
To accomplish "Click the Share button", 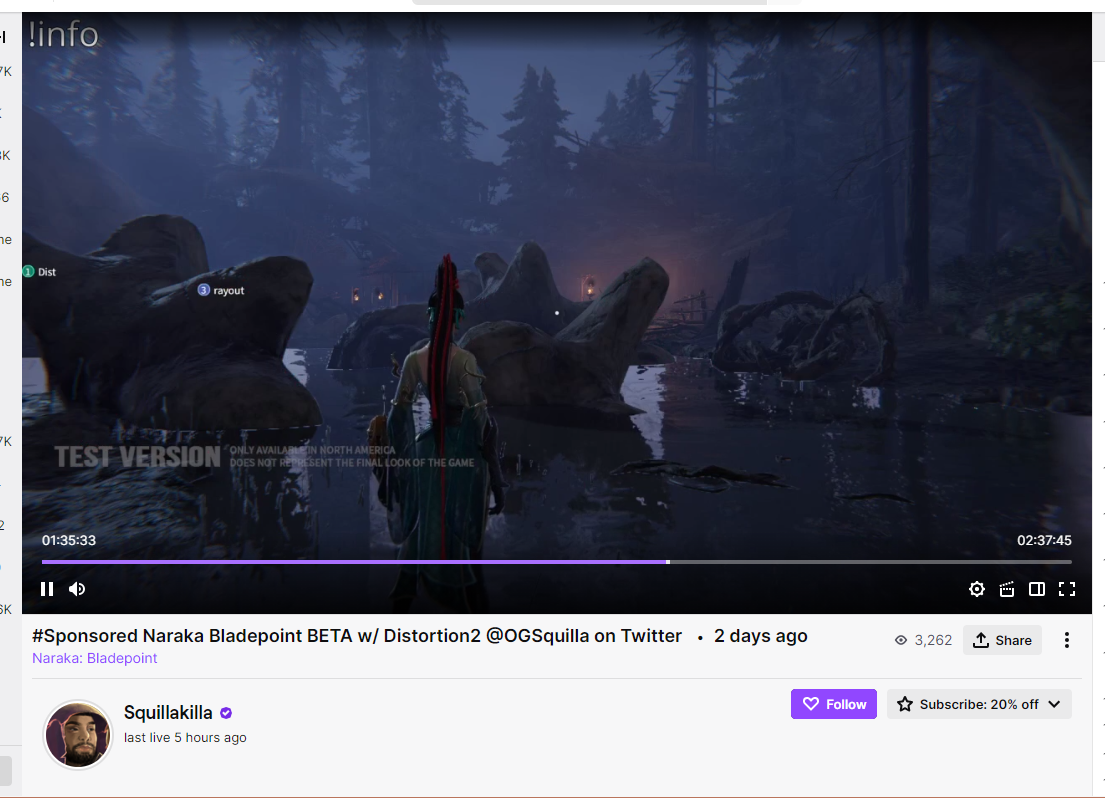I will 1002,640.
